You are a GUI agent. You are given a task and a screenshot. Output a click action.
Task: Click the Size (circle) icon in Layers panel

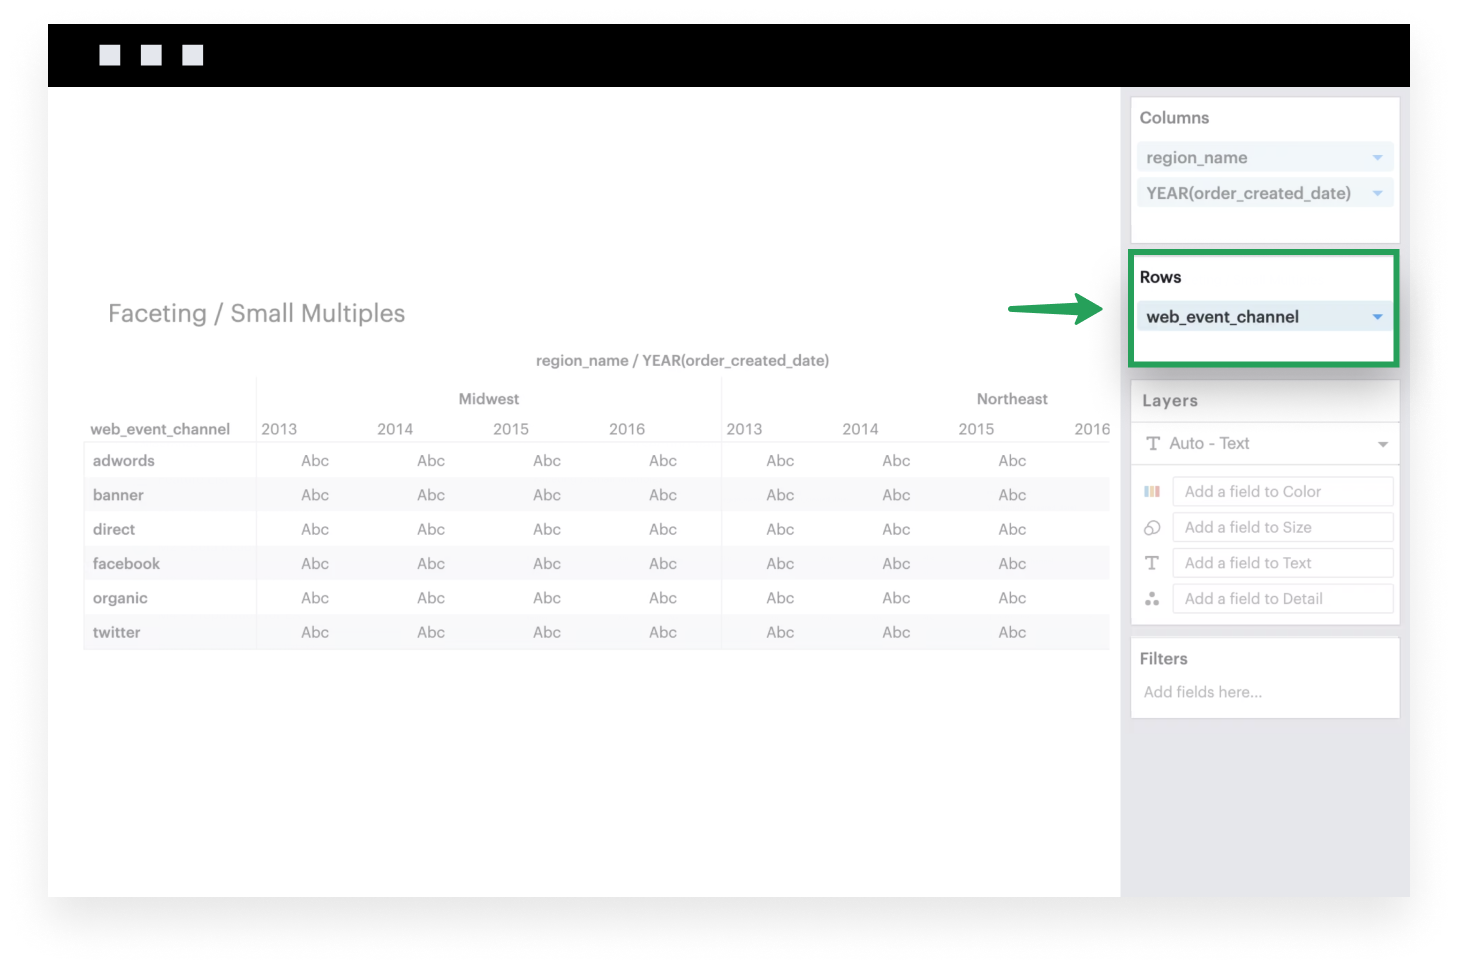1152,527
